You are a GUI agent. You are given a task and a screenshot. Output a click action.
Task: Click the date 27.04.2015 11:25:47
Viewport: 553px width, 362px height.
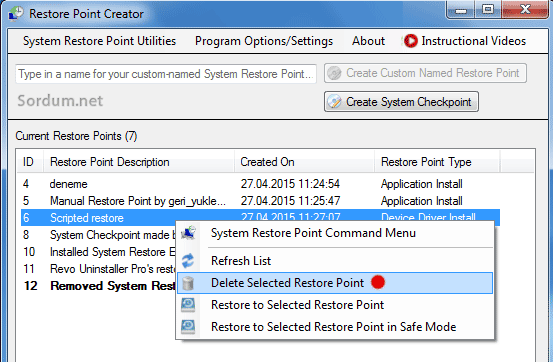[x=290, y=201]
